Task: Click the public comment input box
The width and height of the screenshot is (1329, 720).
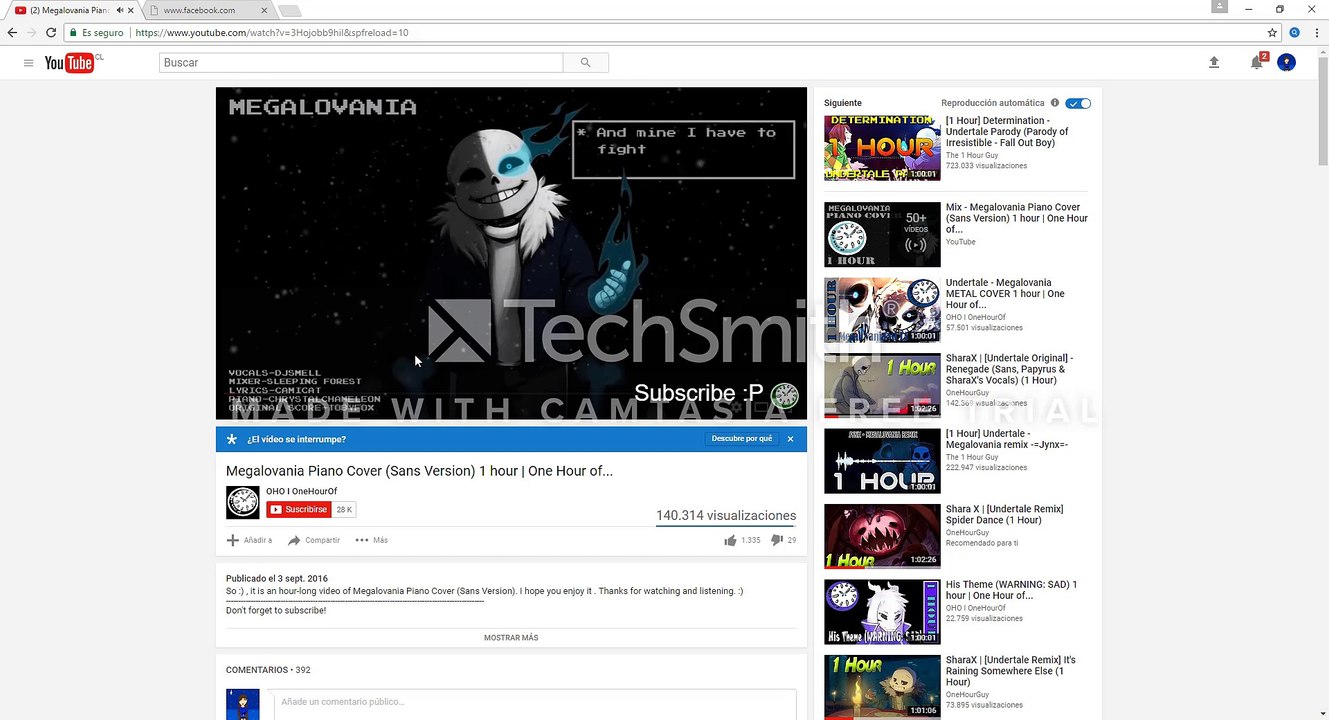Action: point(535,702)
